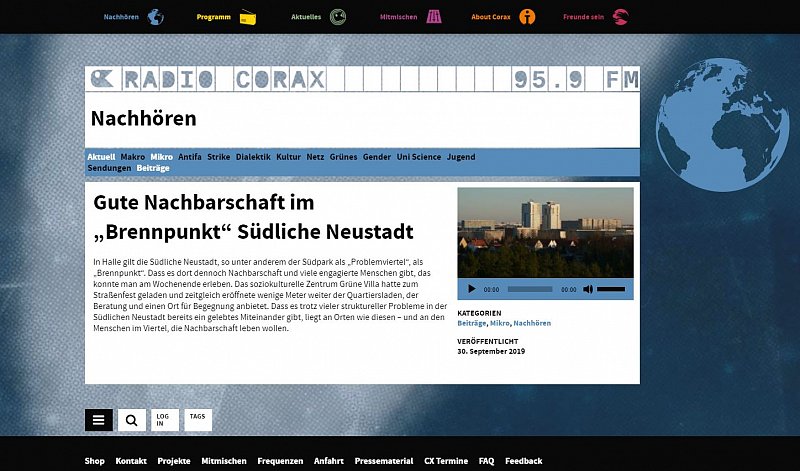Click the Nachhören page heading

[143, 118]
